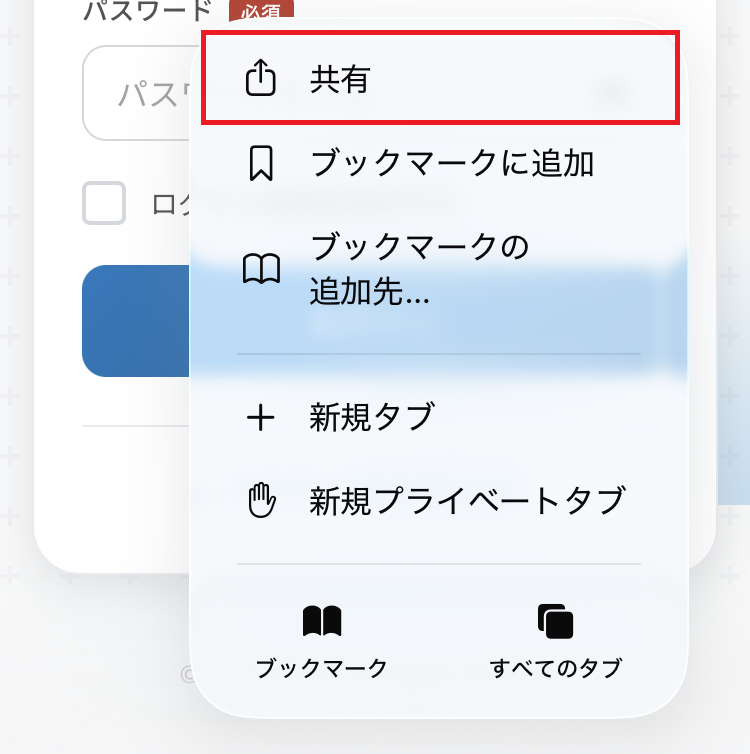
Task: Click the share icon next to 共有
Action: point(261,77)
